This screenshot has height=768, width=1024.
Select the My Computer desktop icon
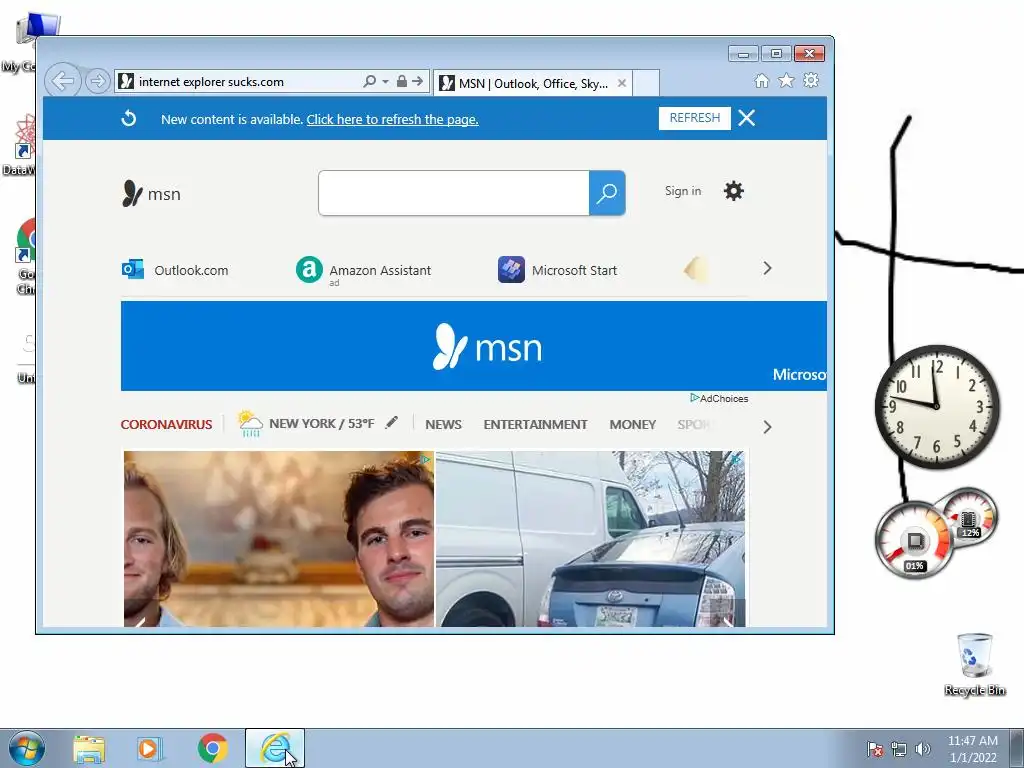[25, 43]
